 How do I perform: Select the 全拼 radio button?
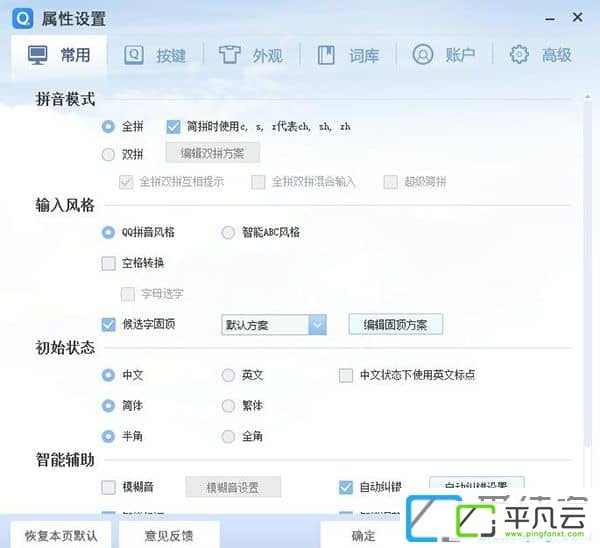108,126
